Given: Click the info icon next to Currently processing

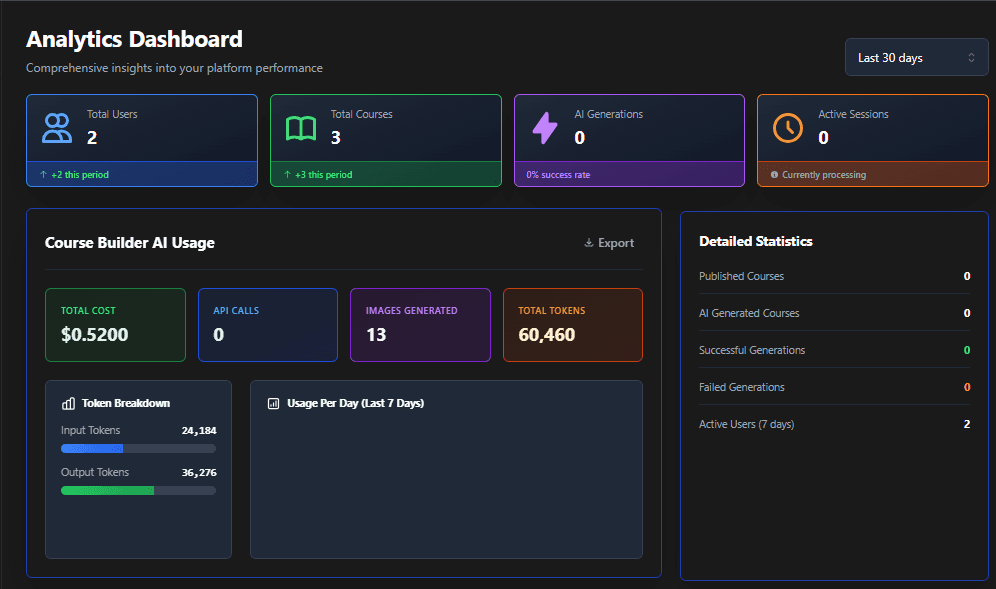Looking at the screenshot, I should coord(774,175).
